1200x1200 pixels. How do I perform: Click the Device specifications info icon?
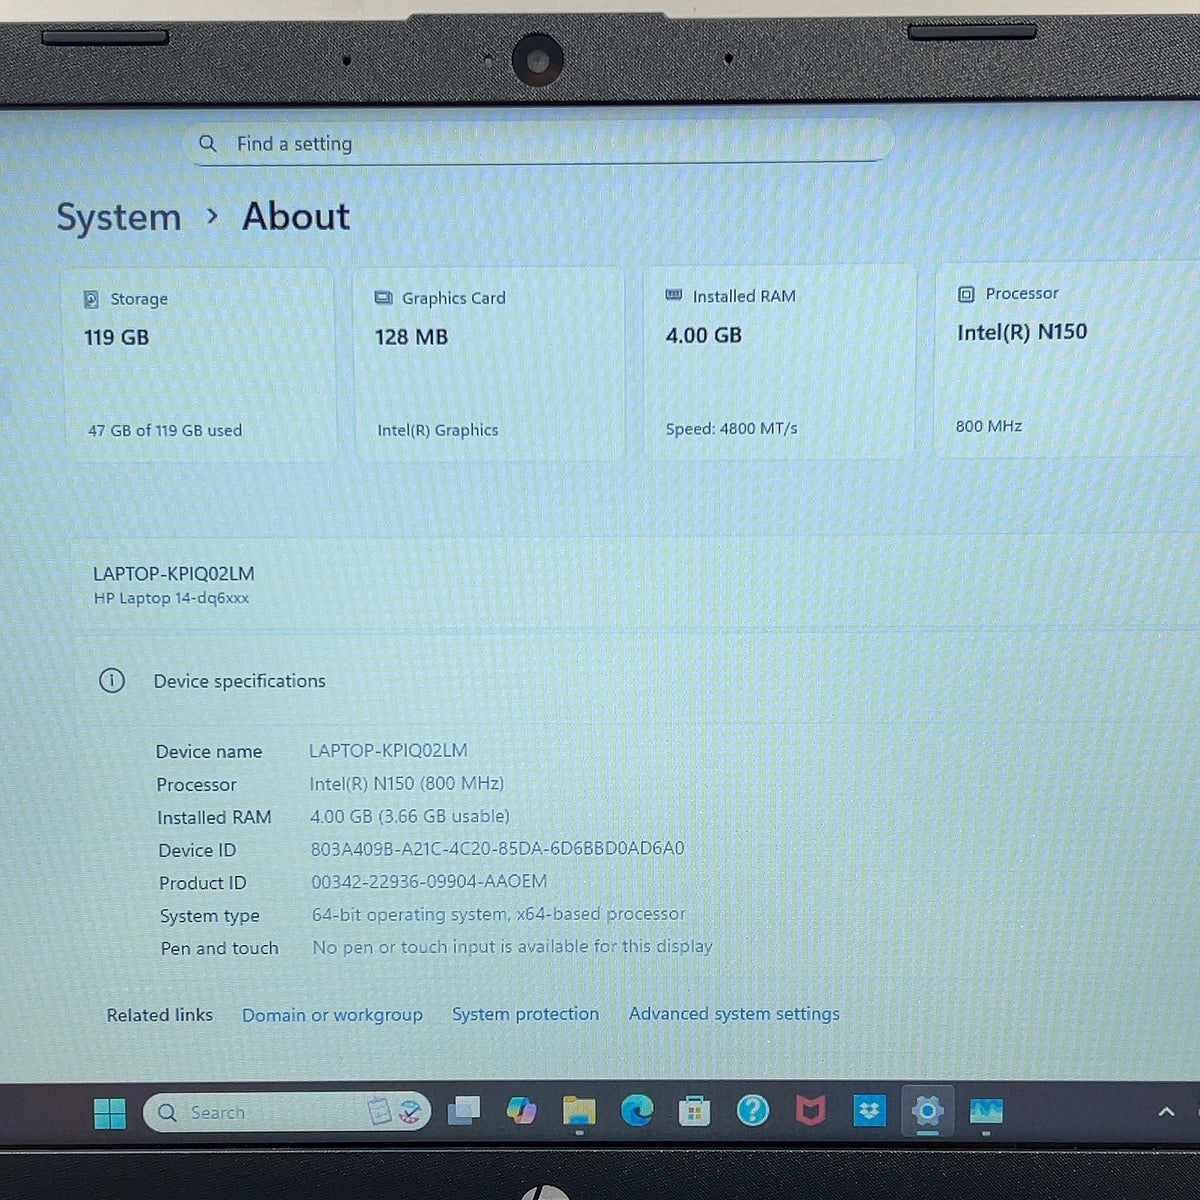[x=112, y=681]
